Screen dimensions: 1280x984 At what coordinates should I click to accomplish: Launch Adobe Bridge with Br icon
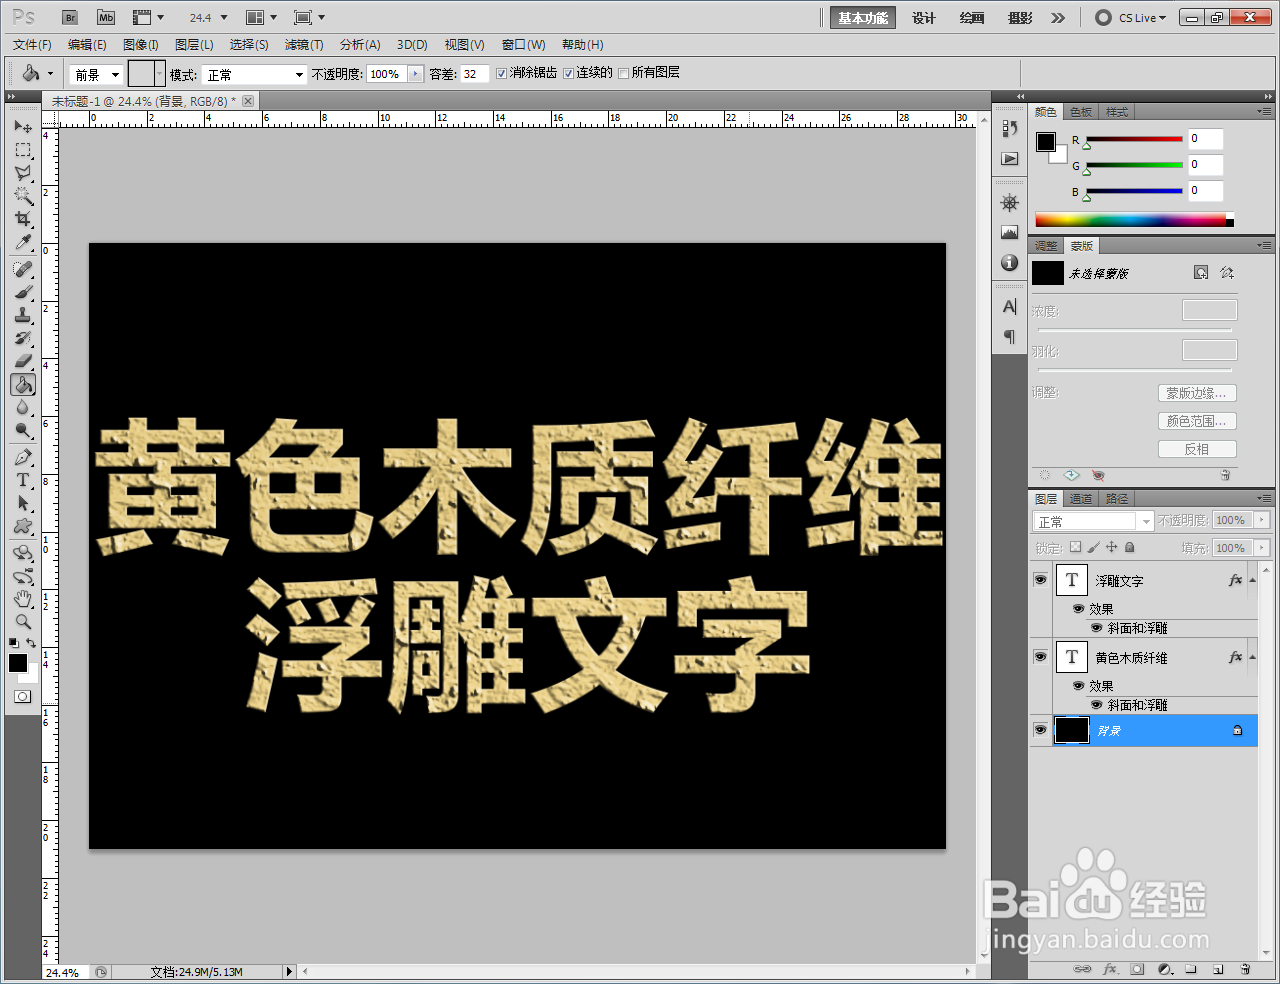point(70,17)
